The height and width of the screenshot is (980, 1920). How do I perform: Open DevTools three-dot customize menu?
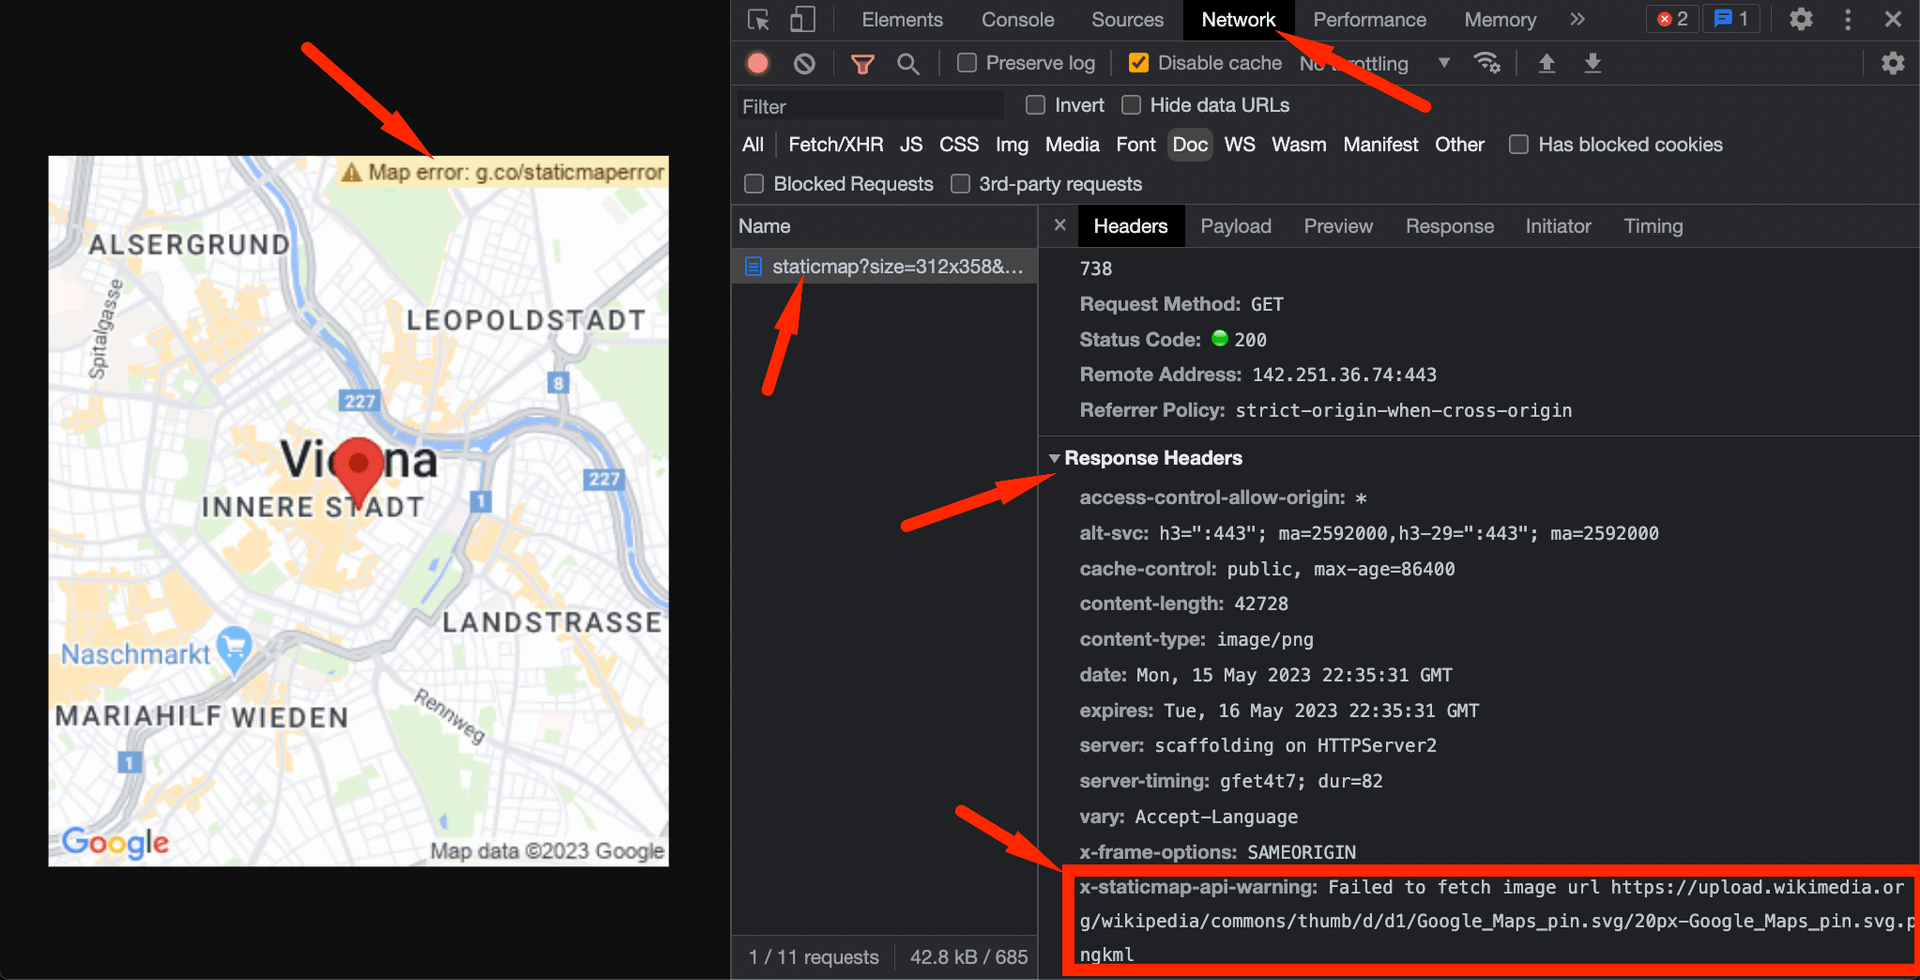[1848, 19]
